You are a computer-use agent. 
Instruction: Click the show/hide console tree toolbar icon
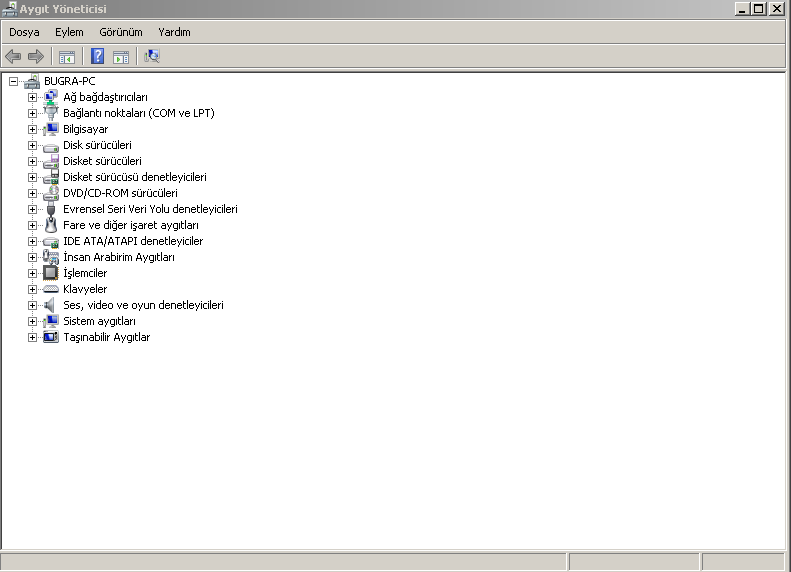(67, 57)
